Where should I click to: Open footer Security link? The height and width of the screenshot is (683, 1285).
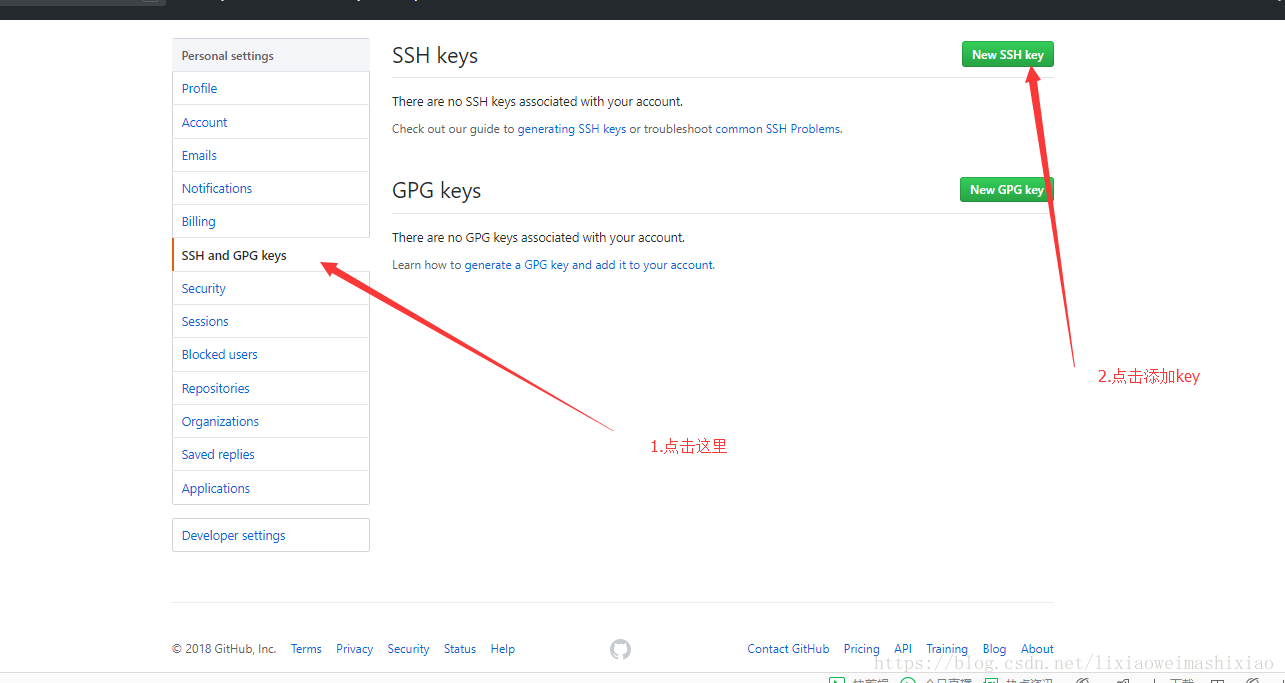tap(408, 649)
